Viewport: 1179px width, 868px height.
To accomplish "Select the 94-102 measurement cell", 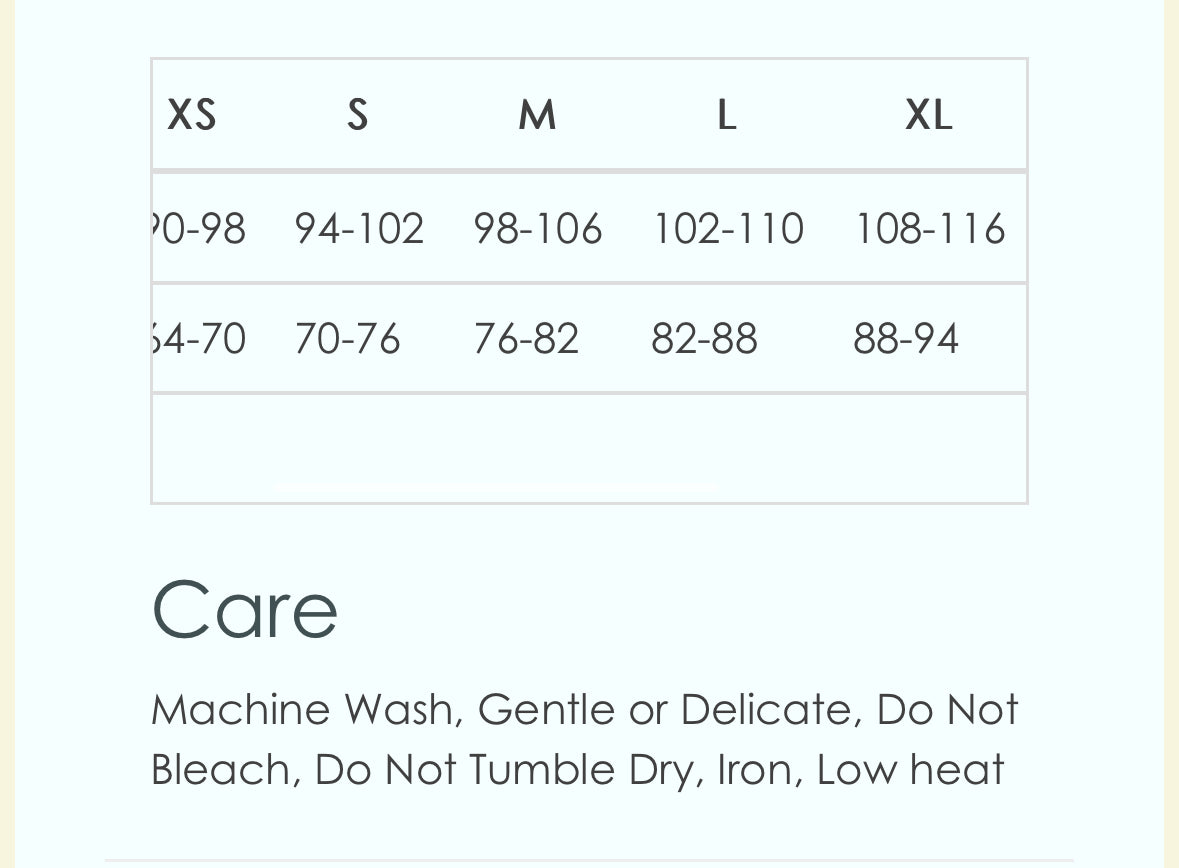I will (359, 229).
